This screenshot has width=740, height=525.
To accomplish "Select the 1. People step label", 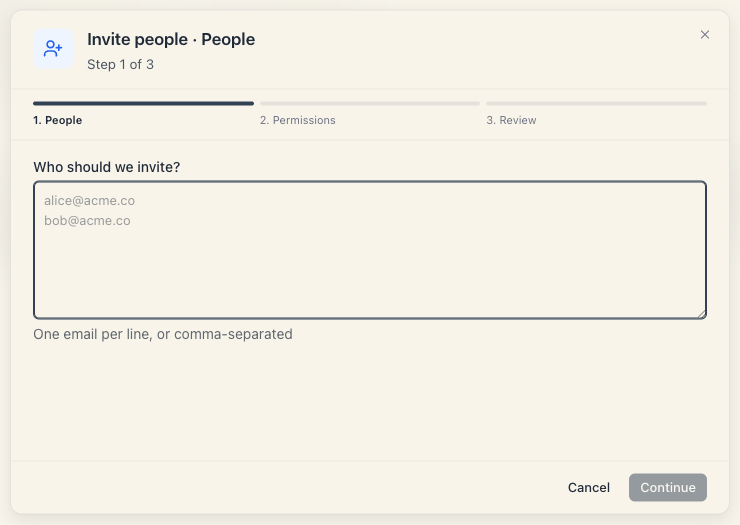I will tap(58, 120).
